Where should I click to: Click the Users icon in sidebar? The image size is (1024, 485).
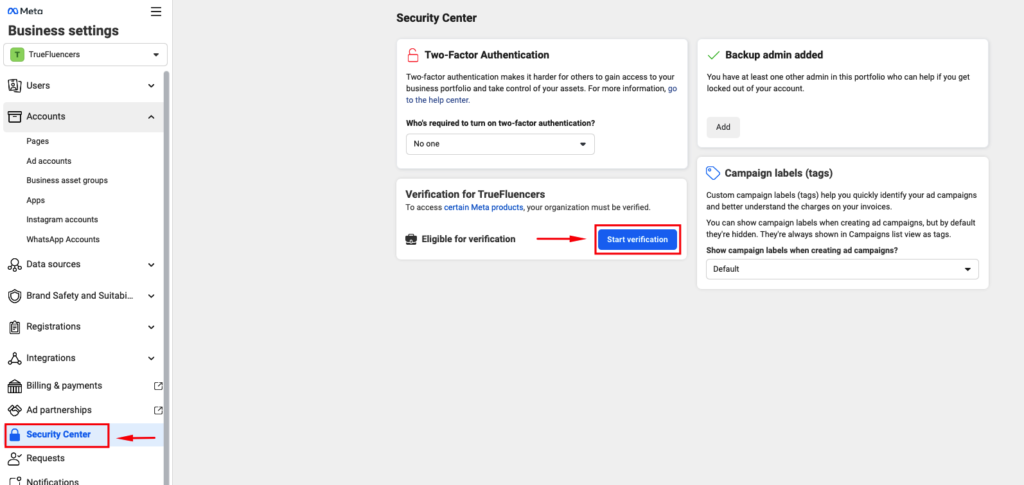(14, 86)
